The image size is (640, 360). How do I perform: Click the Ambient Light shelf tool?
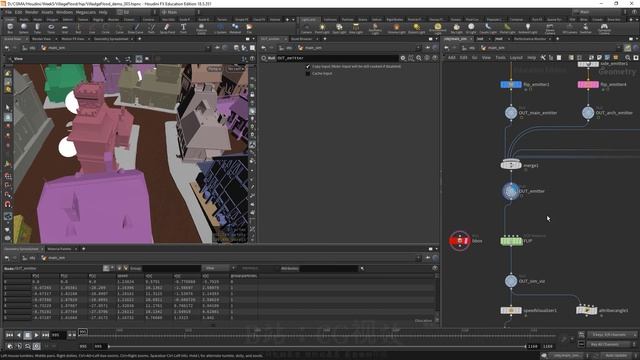click(x=528, y=28)
